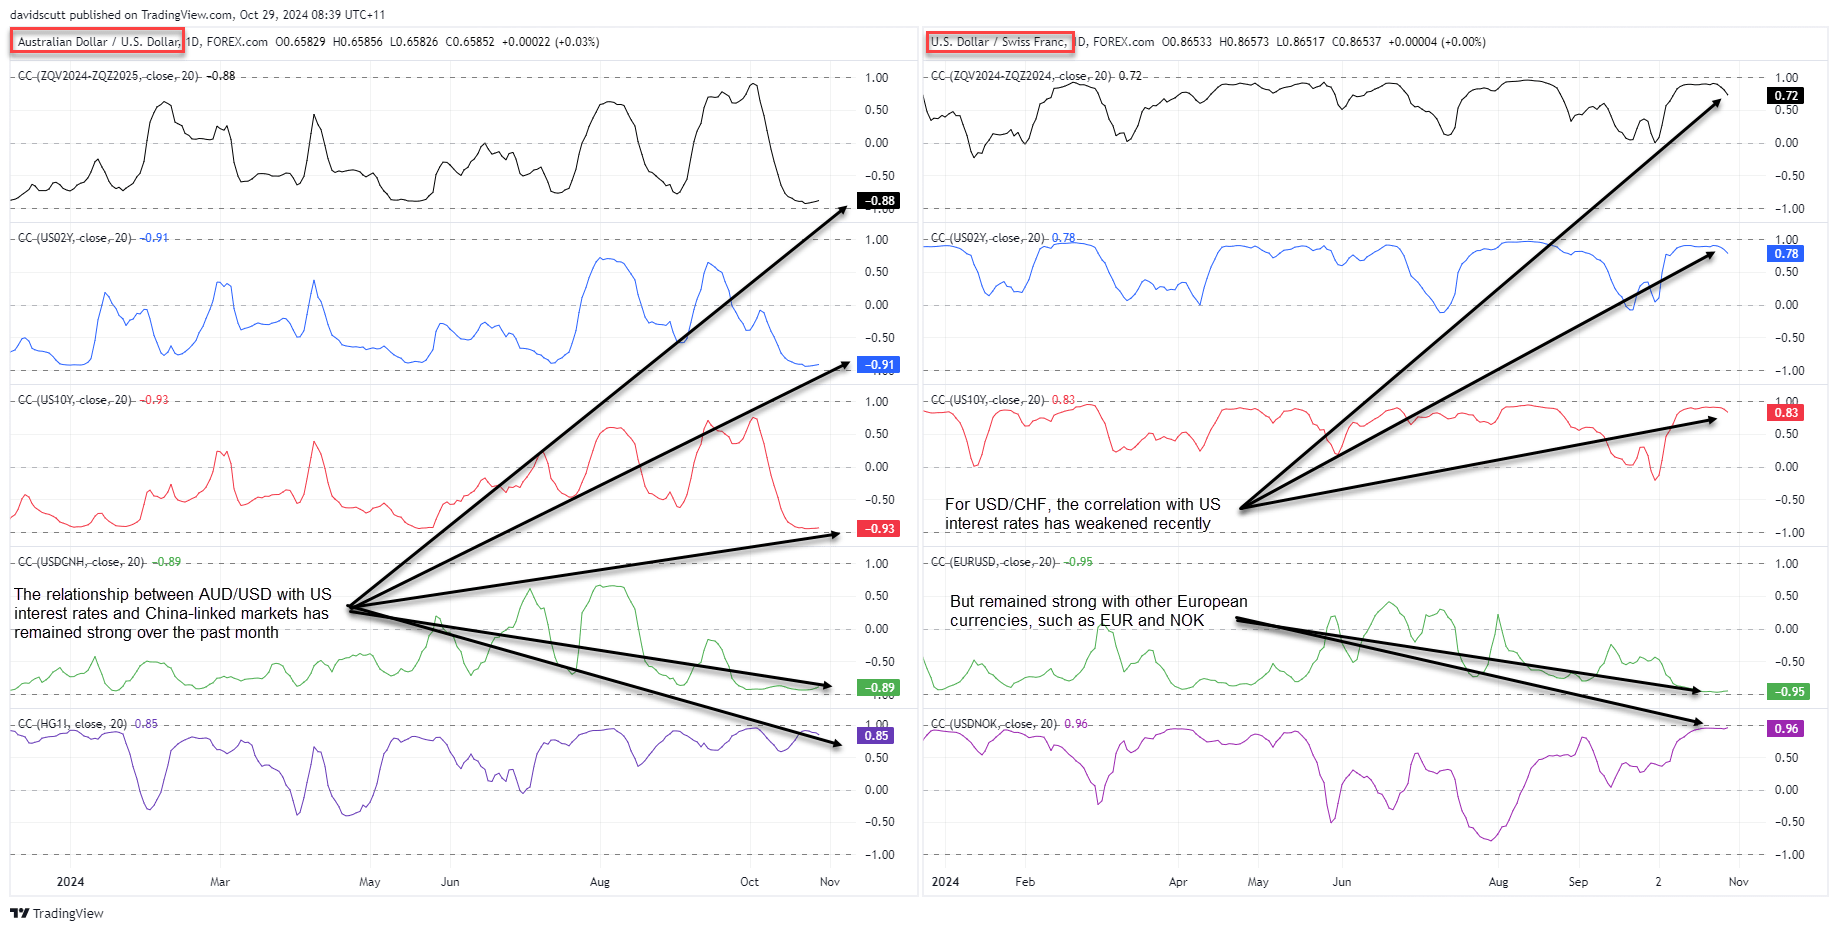Click the purple 0.85 value in the HG1! legend
This screenshot has width=1838, height=931.
pos(145,724)
